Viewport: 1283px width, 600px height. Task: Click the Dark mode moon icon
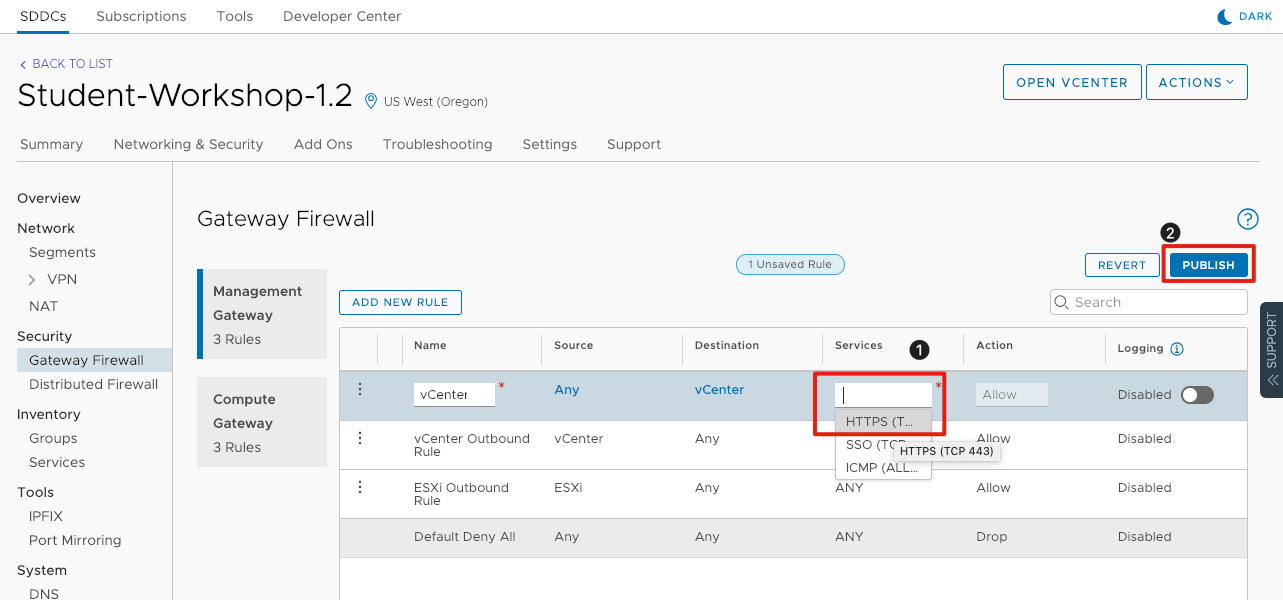point(1224,17)
